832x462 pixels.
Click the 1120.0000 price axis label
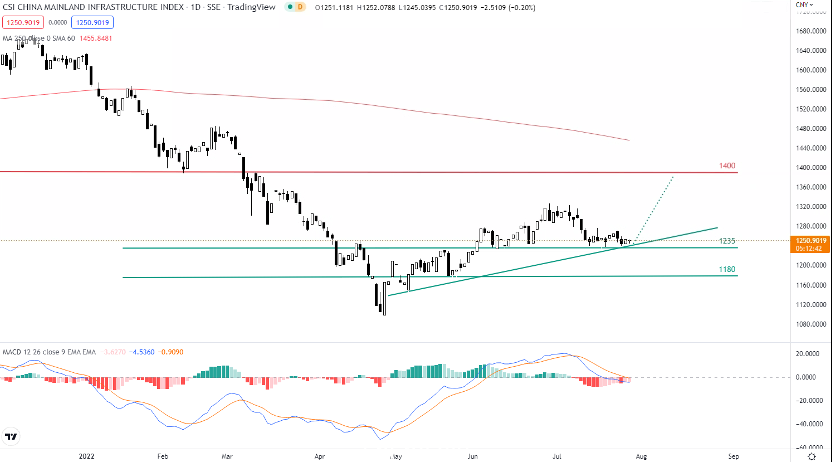(x=812, y=304)
